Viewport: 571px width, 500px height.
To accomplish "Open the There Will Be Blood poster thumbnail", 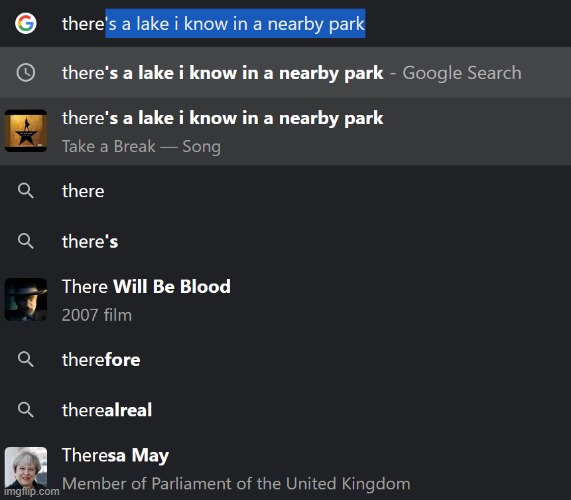I will 25,299.
